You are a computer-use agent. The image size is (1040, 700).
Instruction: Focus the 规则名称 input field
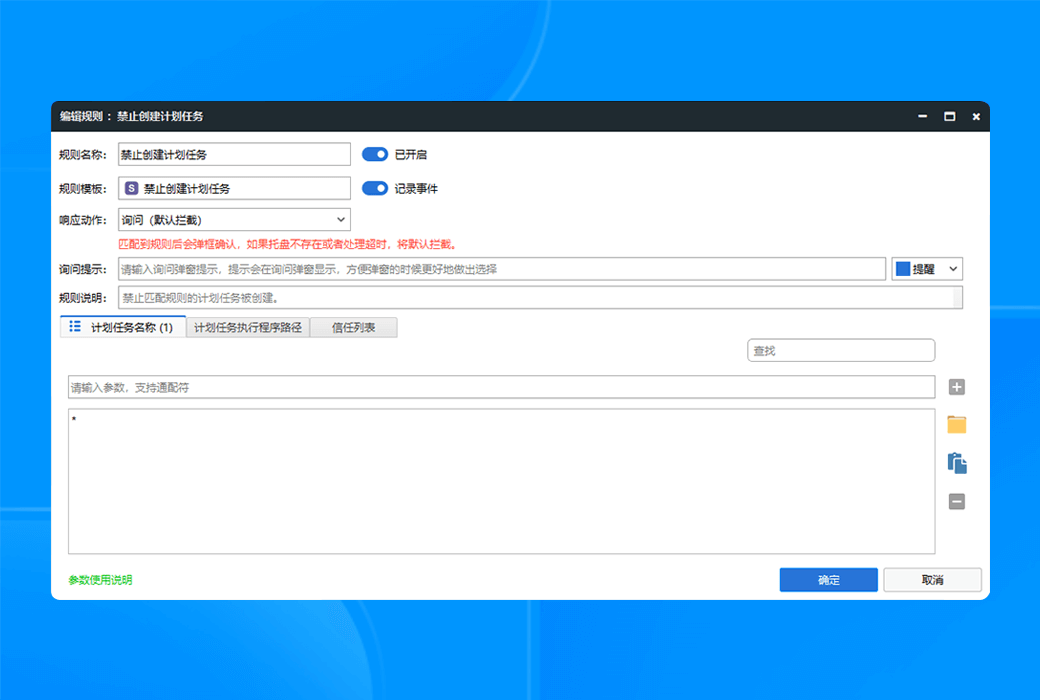coord(234,155)
